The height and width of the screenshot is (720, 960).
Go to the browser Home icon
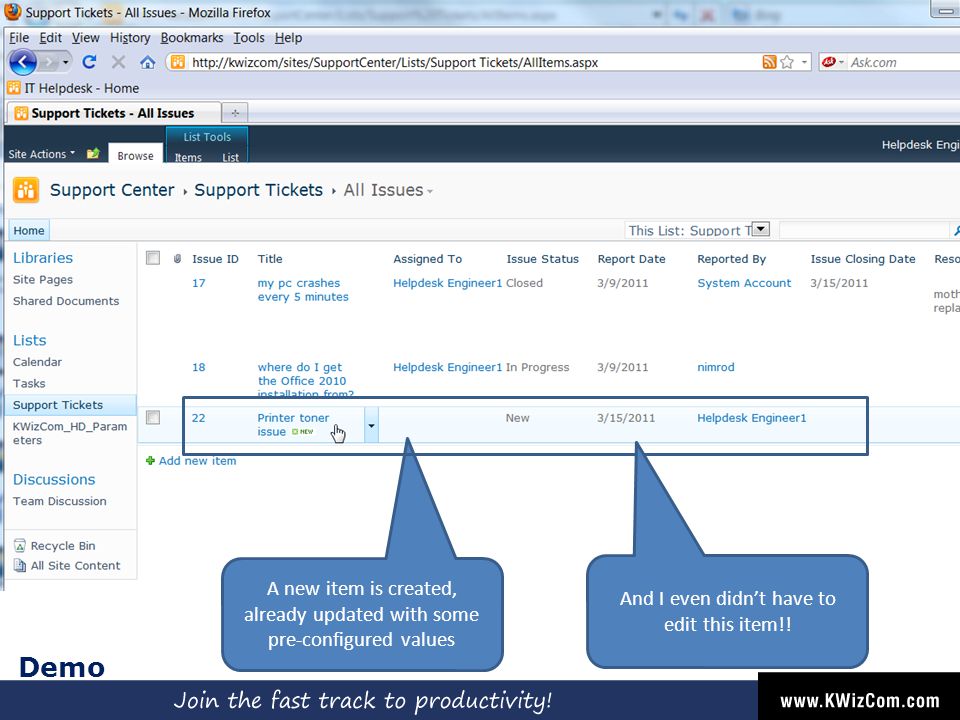coord(148,62)
